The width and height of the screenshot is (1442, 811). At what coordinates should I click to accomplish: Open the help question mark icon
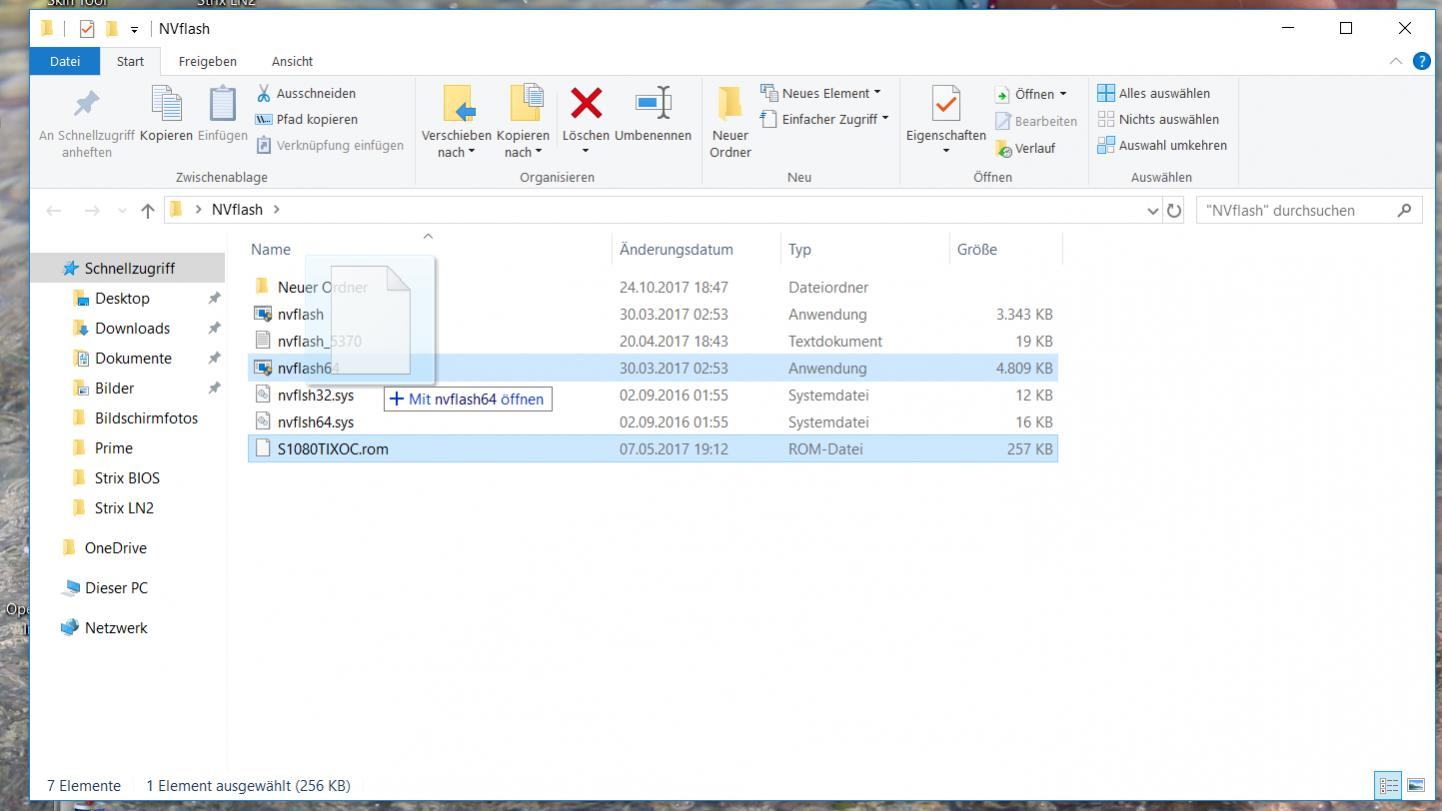1421,61
